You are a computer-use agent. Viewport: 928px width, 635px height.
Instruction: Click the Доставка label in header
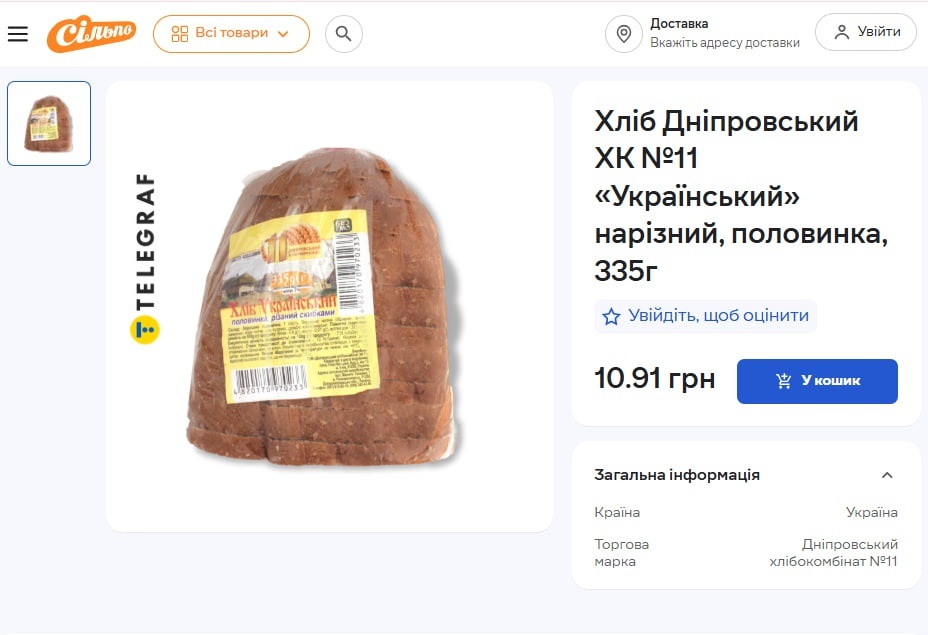click(679, 24)
